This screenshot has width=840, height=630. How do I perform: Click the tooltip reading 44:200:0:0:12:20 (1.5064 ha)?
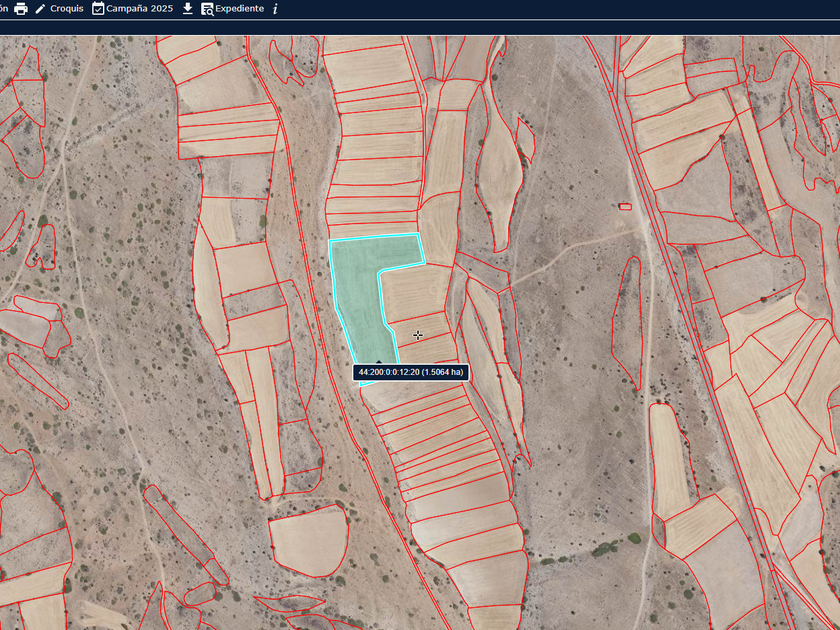point(411,372)
